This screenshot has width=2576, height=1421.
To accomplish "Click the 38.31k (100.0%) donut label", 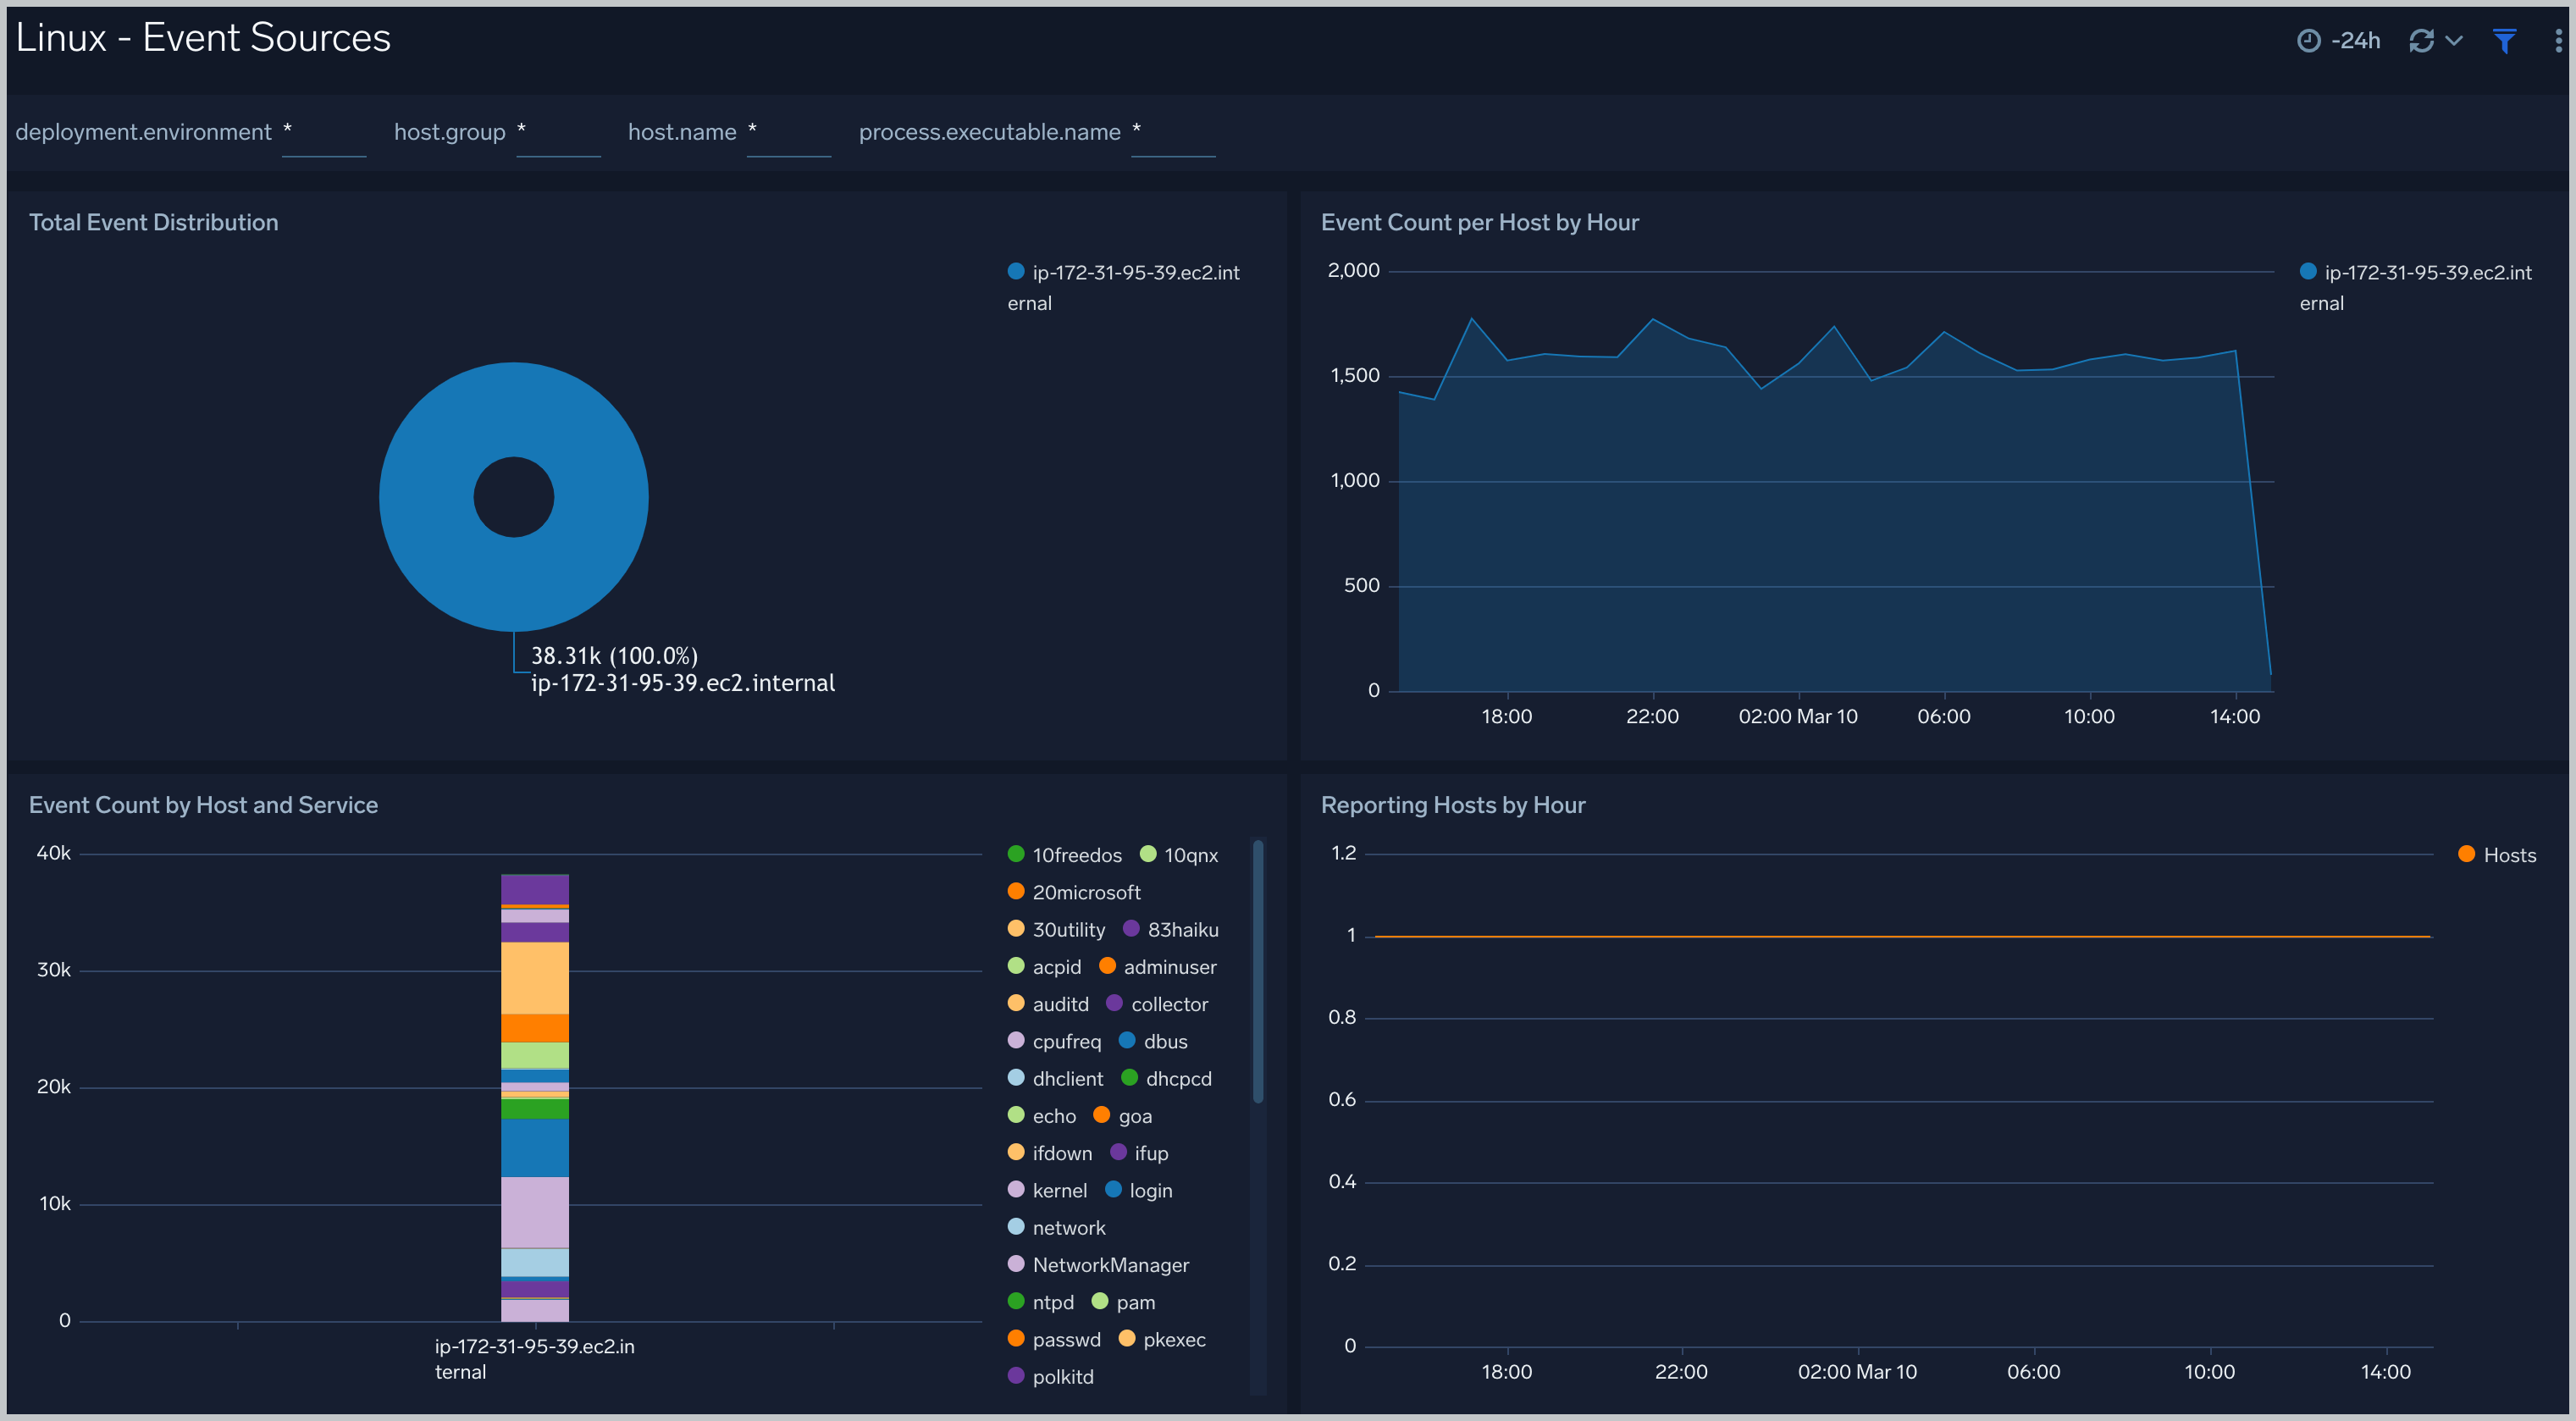I will (614, 656).
